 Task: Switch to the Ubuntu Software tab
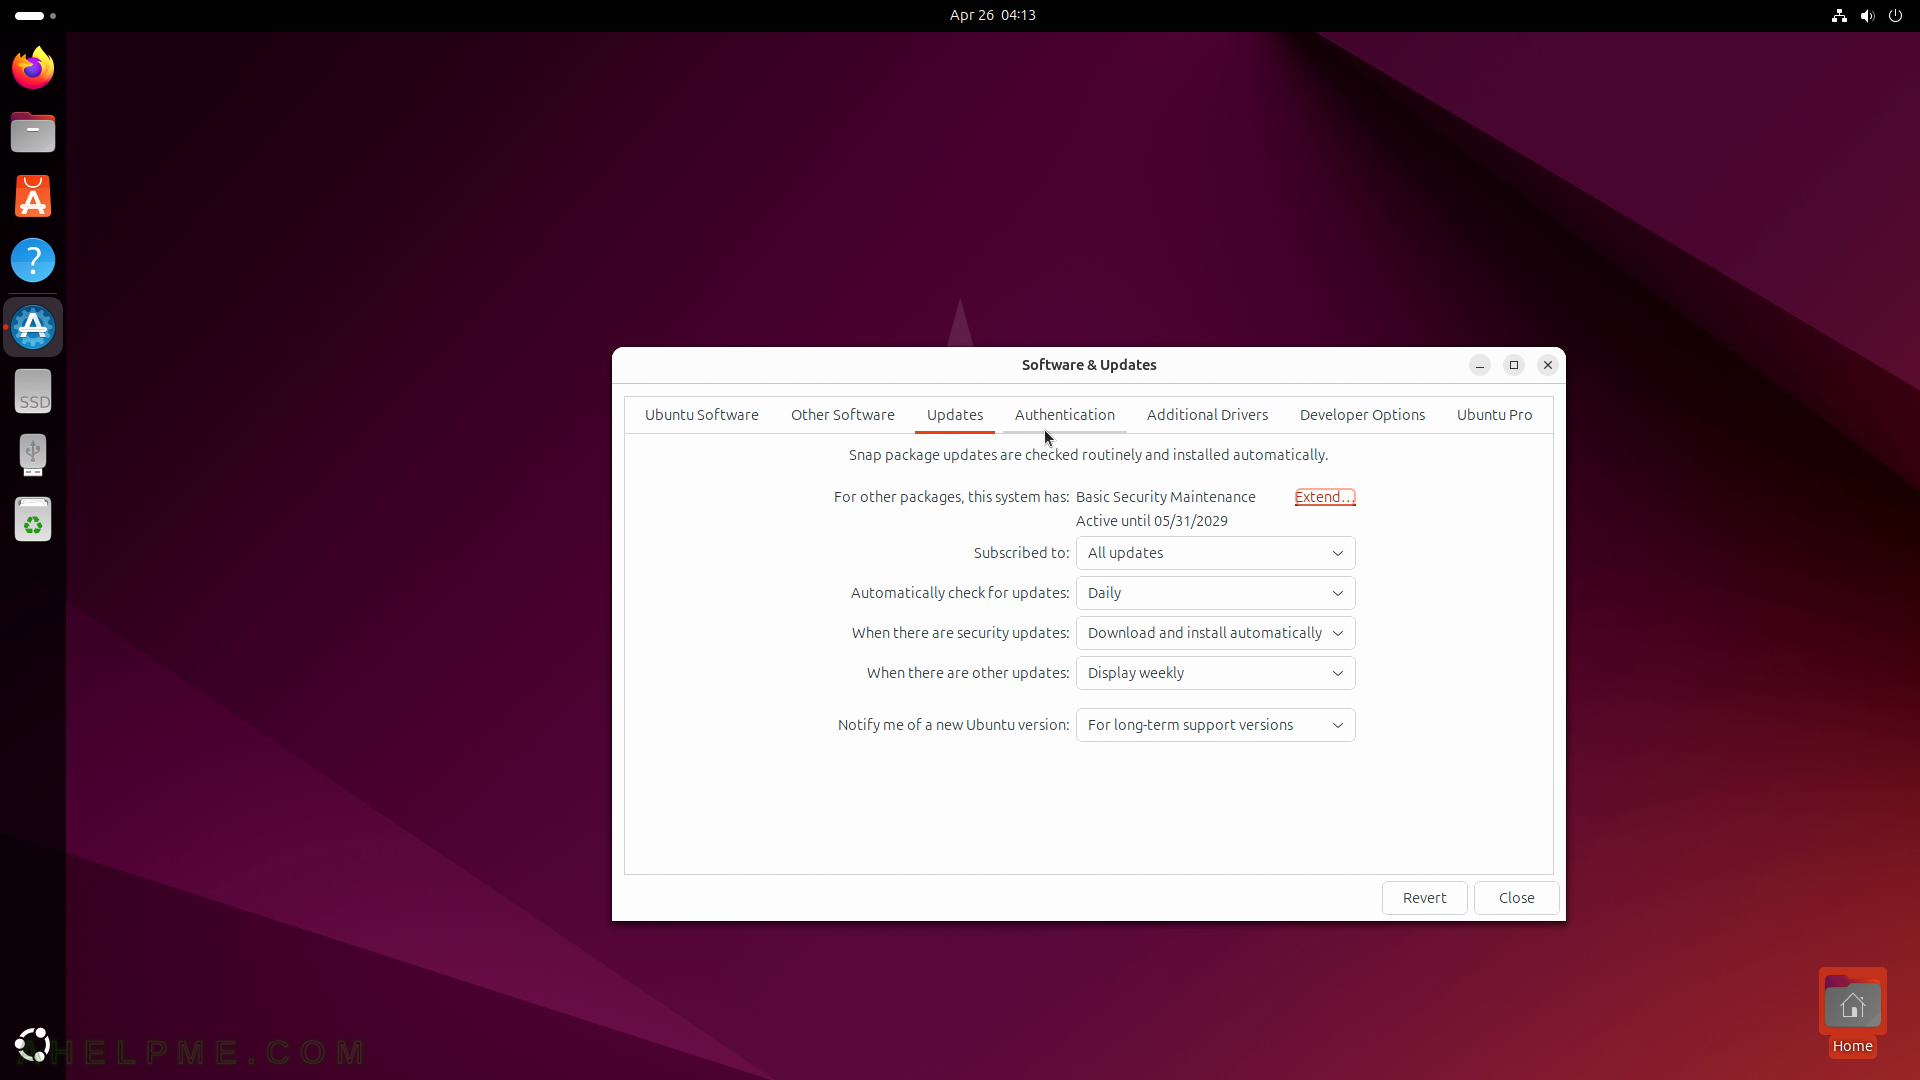[x=701, y=415]
